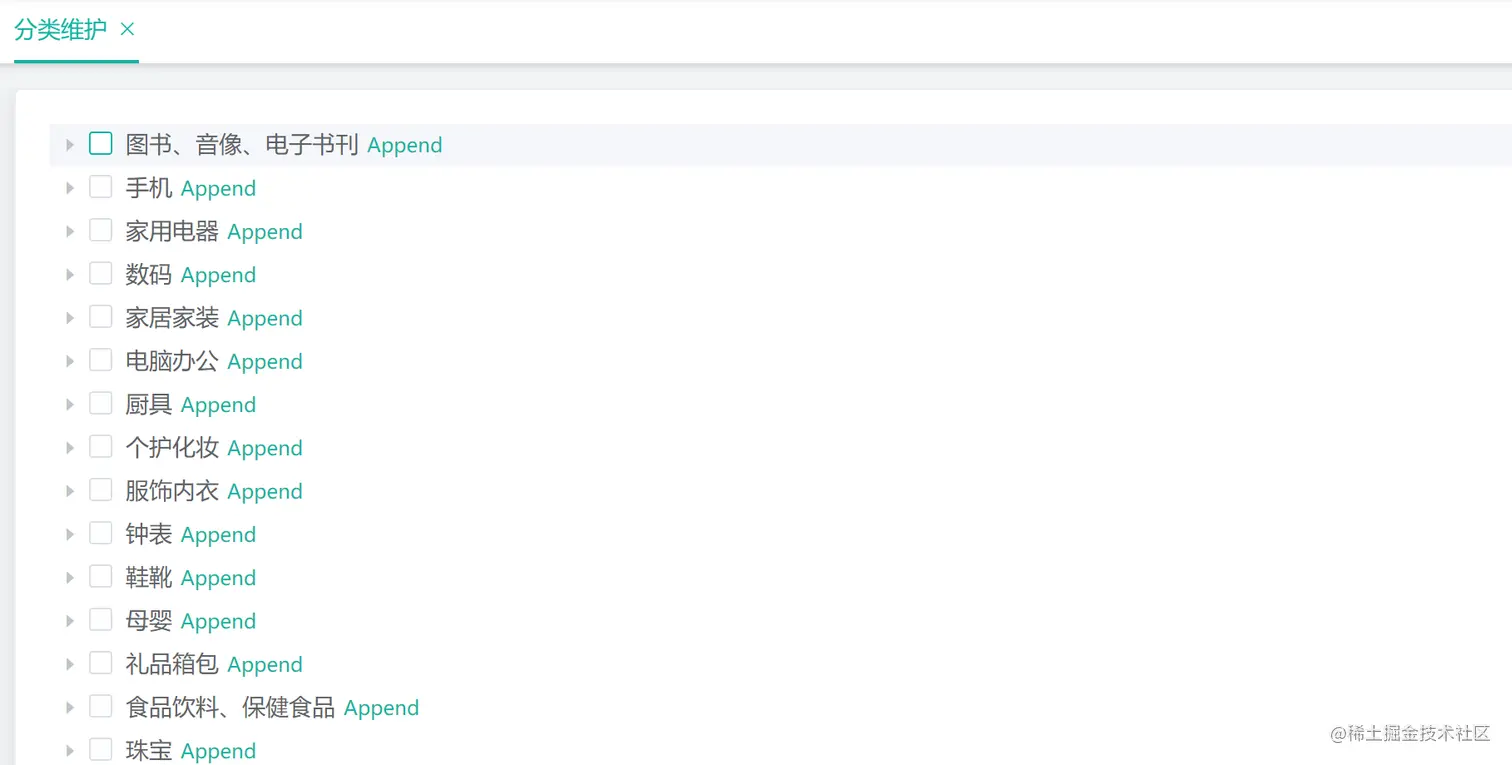Expand the 厨具 category node
The height and width of the screenshot is (765, 1512).
[70, 405]
